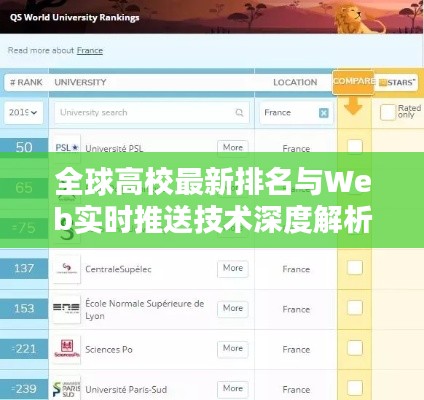Click the rank 153 cell
This screenshot has height=400, width=424.
[24, 309]
